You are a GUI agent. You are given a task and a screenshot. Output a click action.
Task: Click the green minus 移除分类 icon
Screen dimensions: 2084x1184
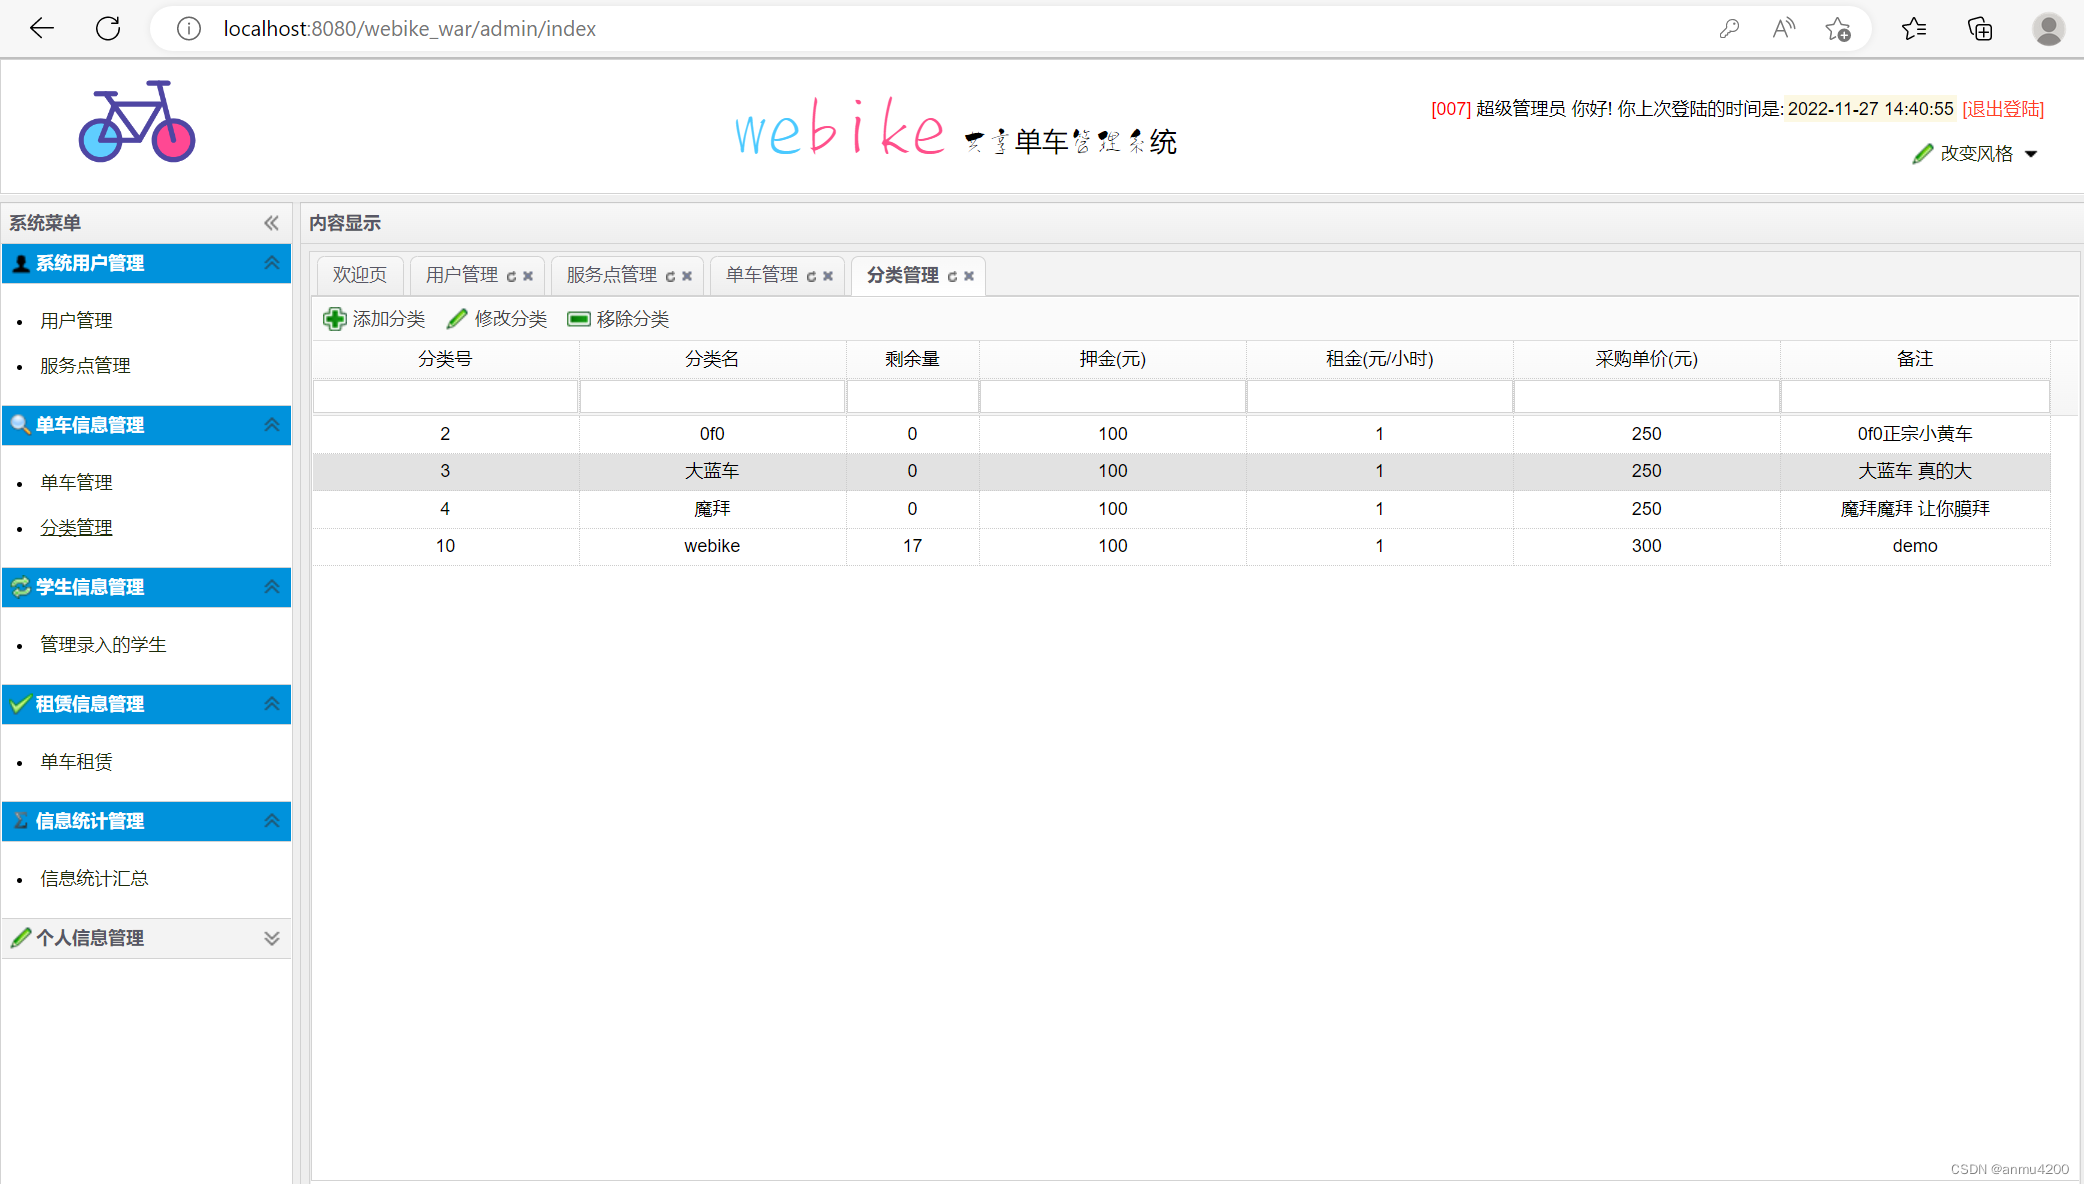coord(579,319)
